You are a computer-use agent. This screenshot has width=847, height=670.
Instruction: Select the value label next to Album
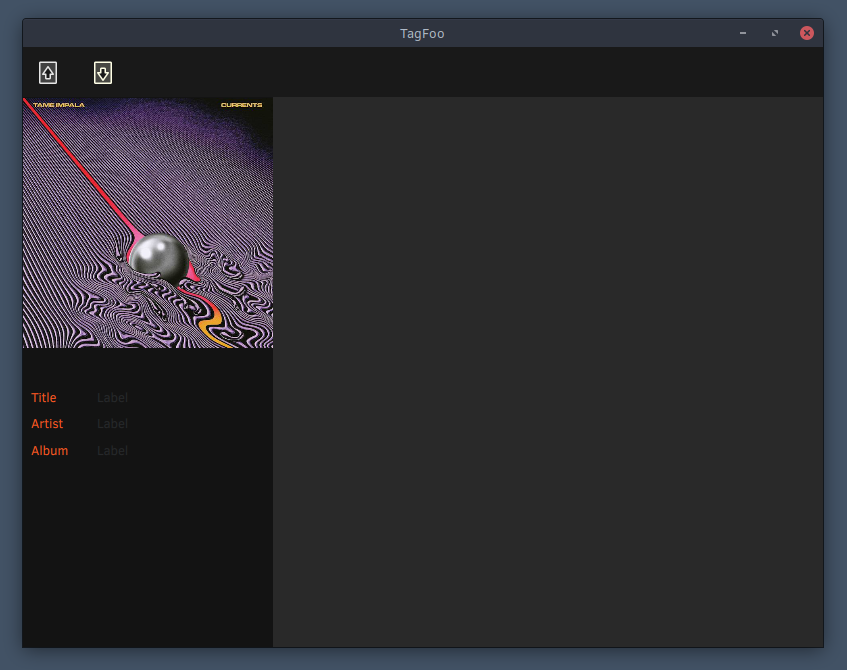coord(112,451)
